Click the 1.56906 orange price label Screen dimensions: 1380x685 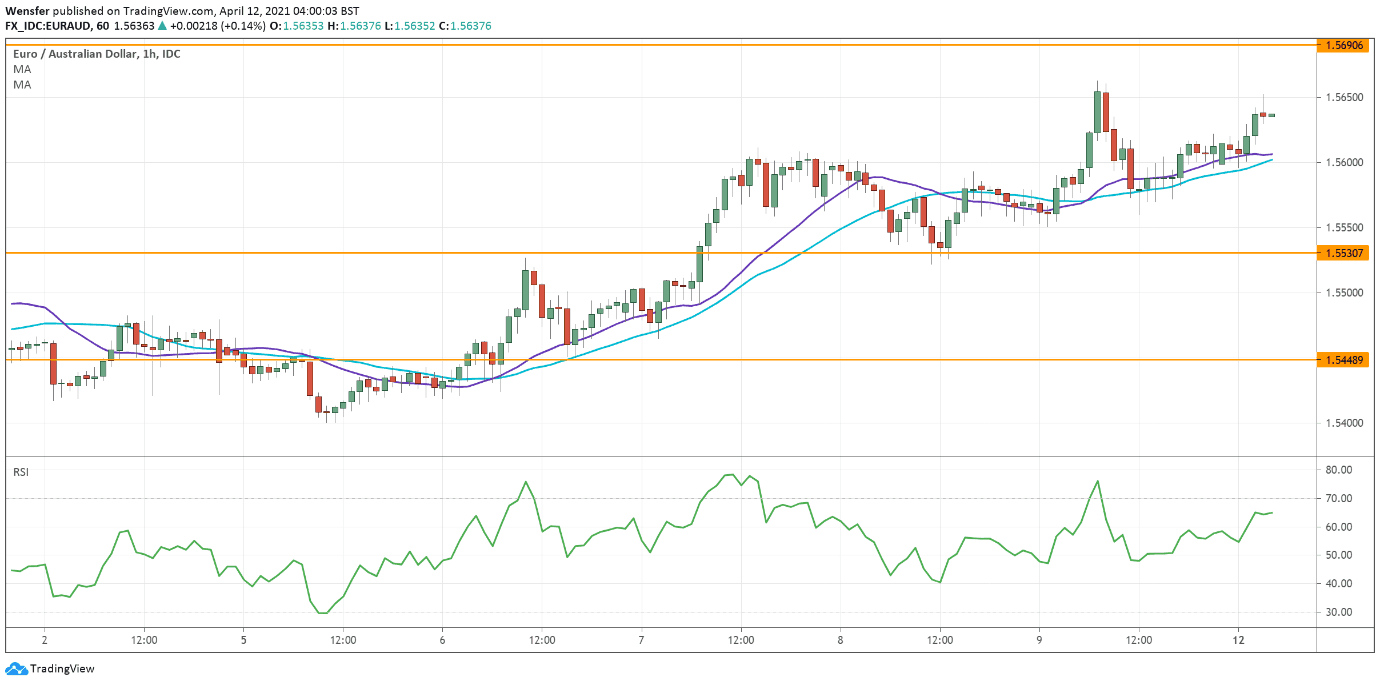pos(1344,46)
